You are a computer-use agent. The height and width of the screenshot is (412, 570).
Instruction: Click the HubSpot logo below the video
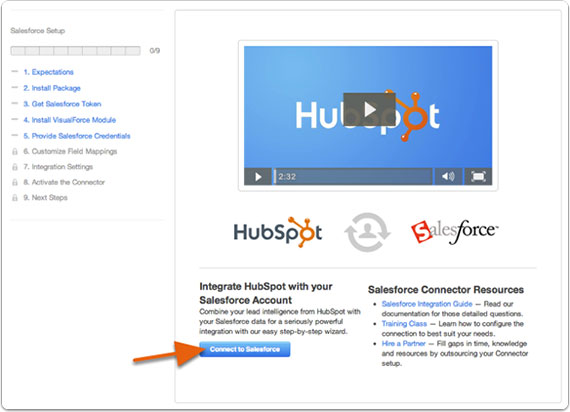click(x=278, y=232)
